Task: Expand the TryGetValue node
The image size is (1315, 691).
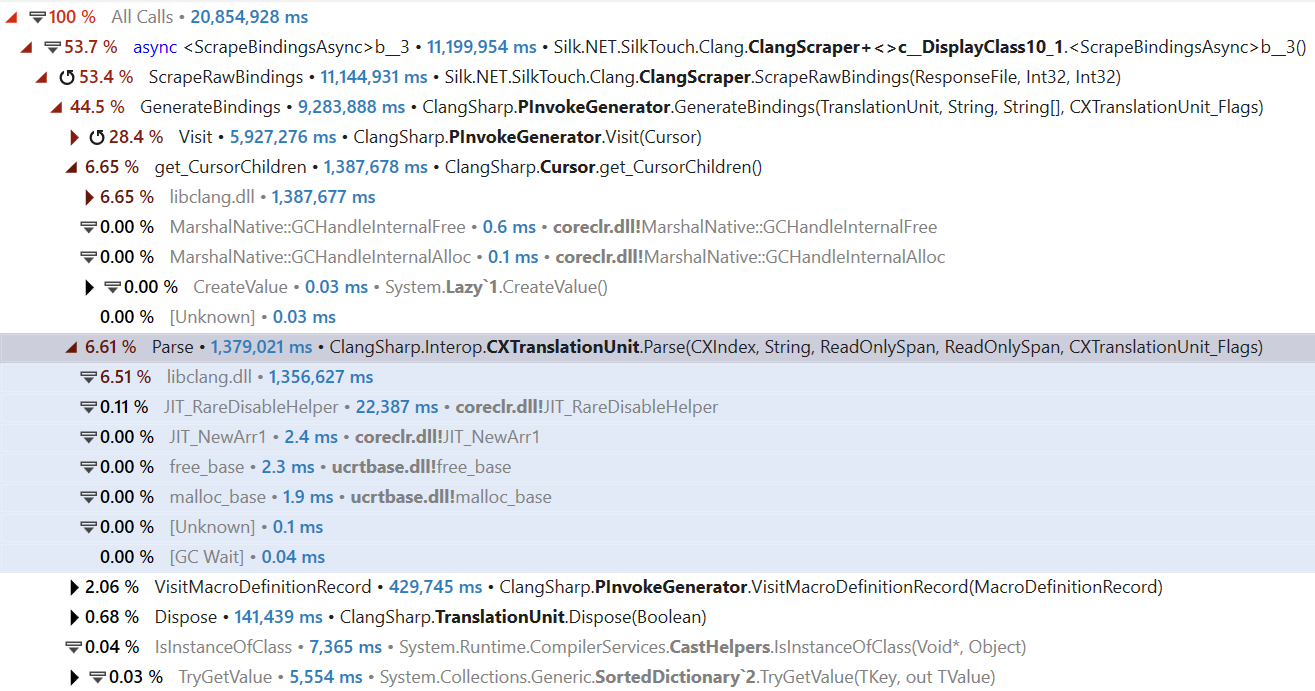Action: coord(74,677)
